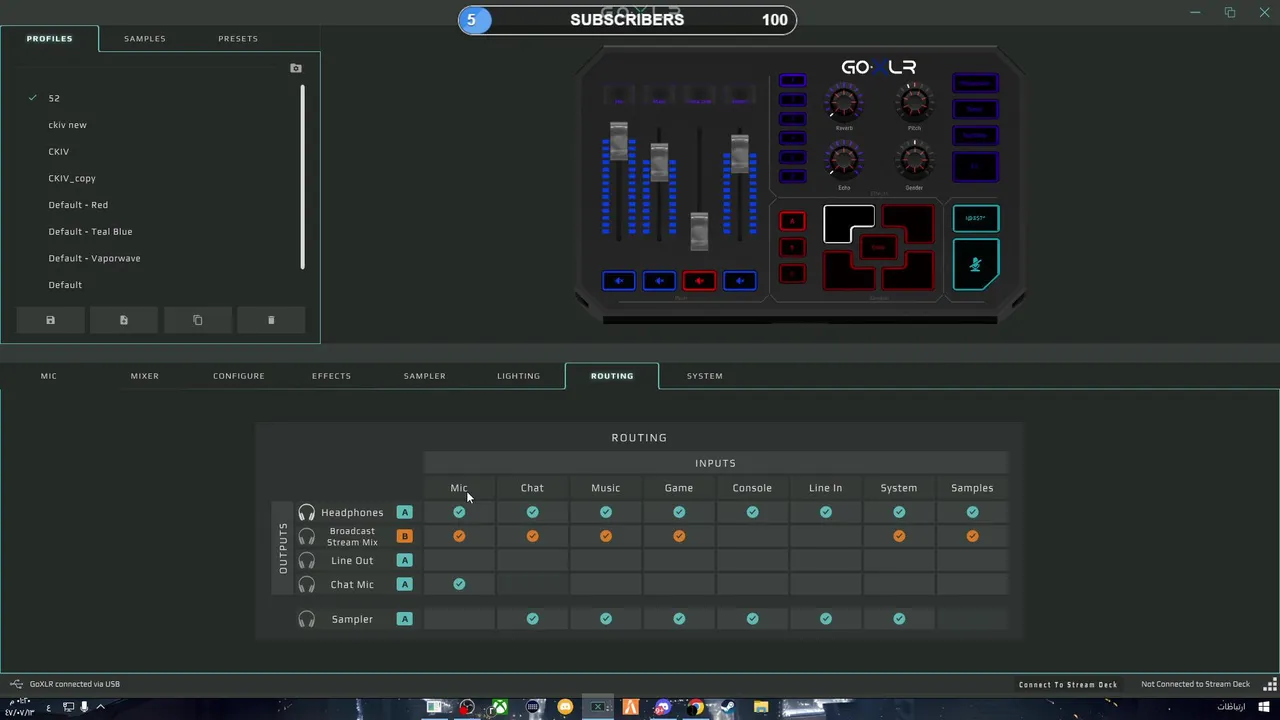Viewport: 1280px width, 720px height.
Task: Toggle the mic cough mute button on the device
Action: [975, 264]
